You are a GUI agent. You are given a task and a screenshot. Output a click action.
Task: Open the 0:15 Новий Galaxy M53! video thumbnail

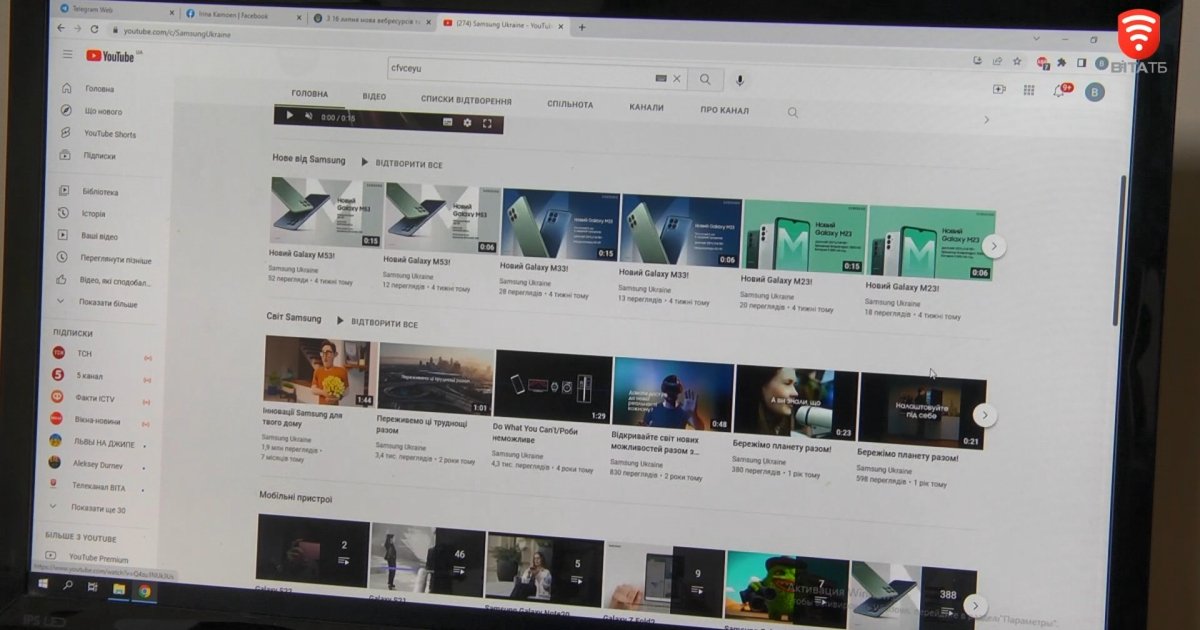tap(326, 213)
